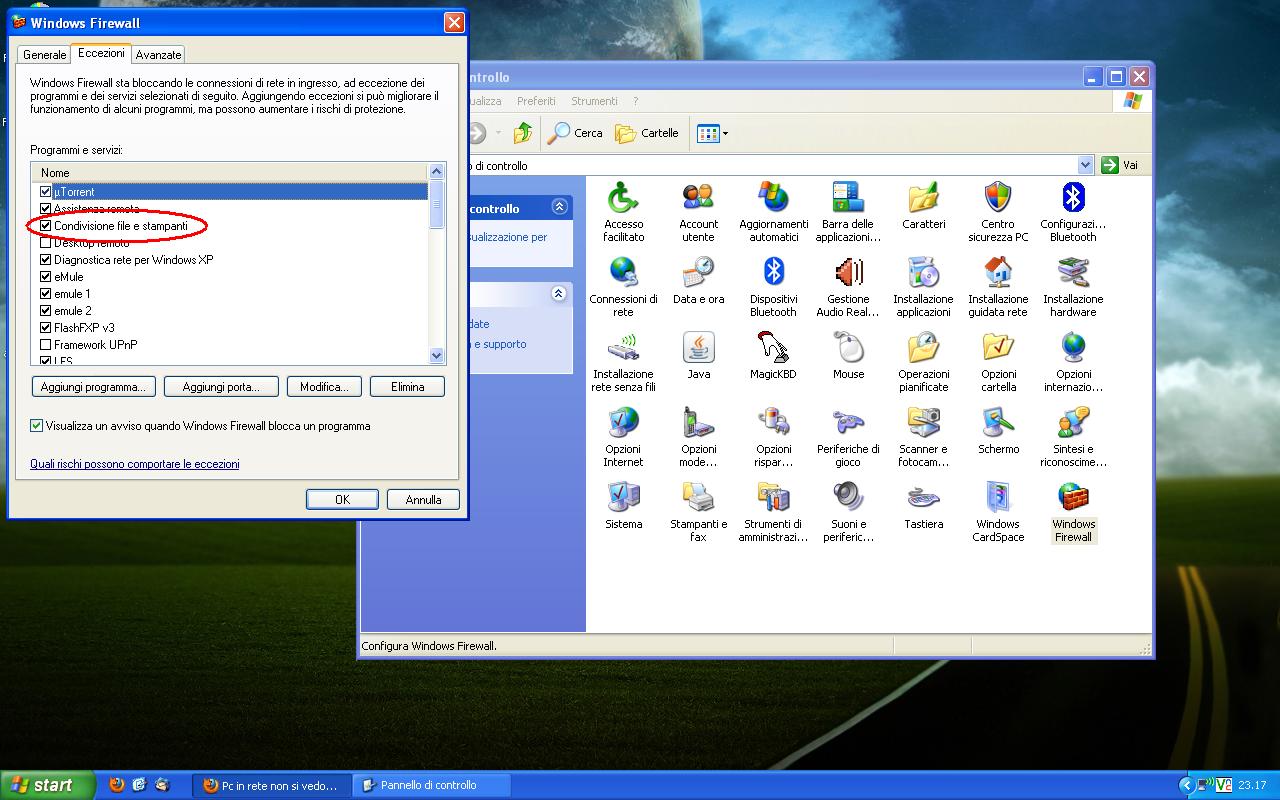1280x800 pixels.
Task: Toggle Visualizza un avviso notification checkbox
Action: pyautogui.click(x=37, y=425)
